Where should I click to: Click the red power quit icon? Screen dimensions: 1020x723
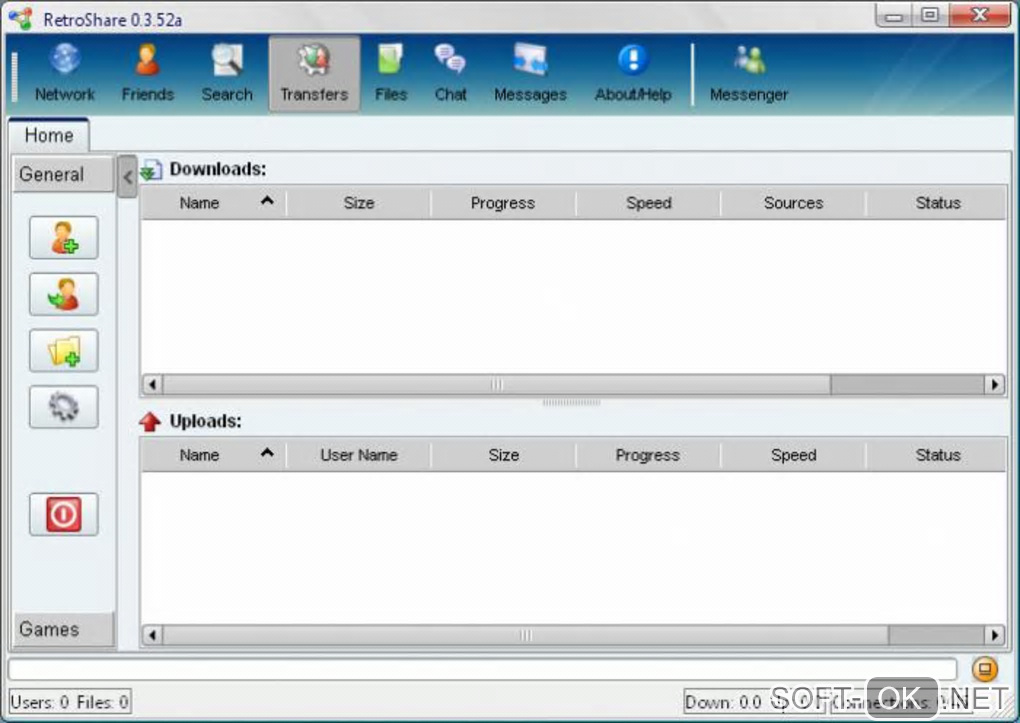tap(64, 515)
